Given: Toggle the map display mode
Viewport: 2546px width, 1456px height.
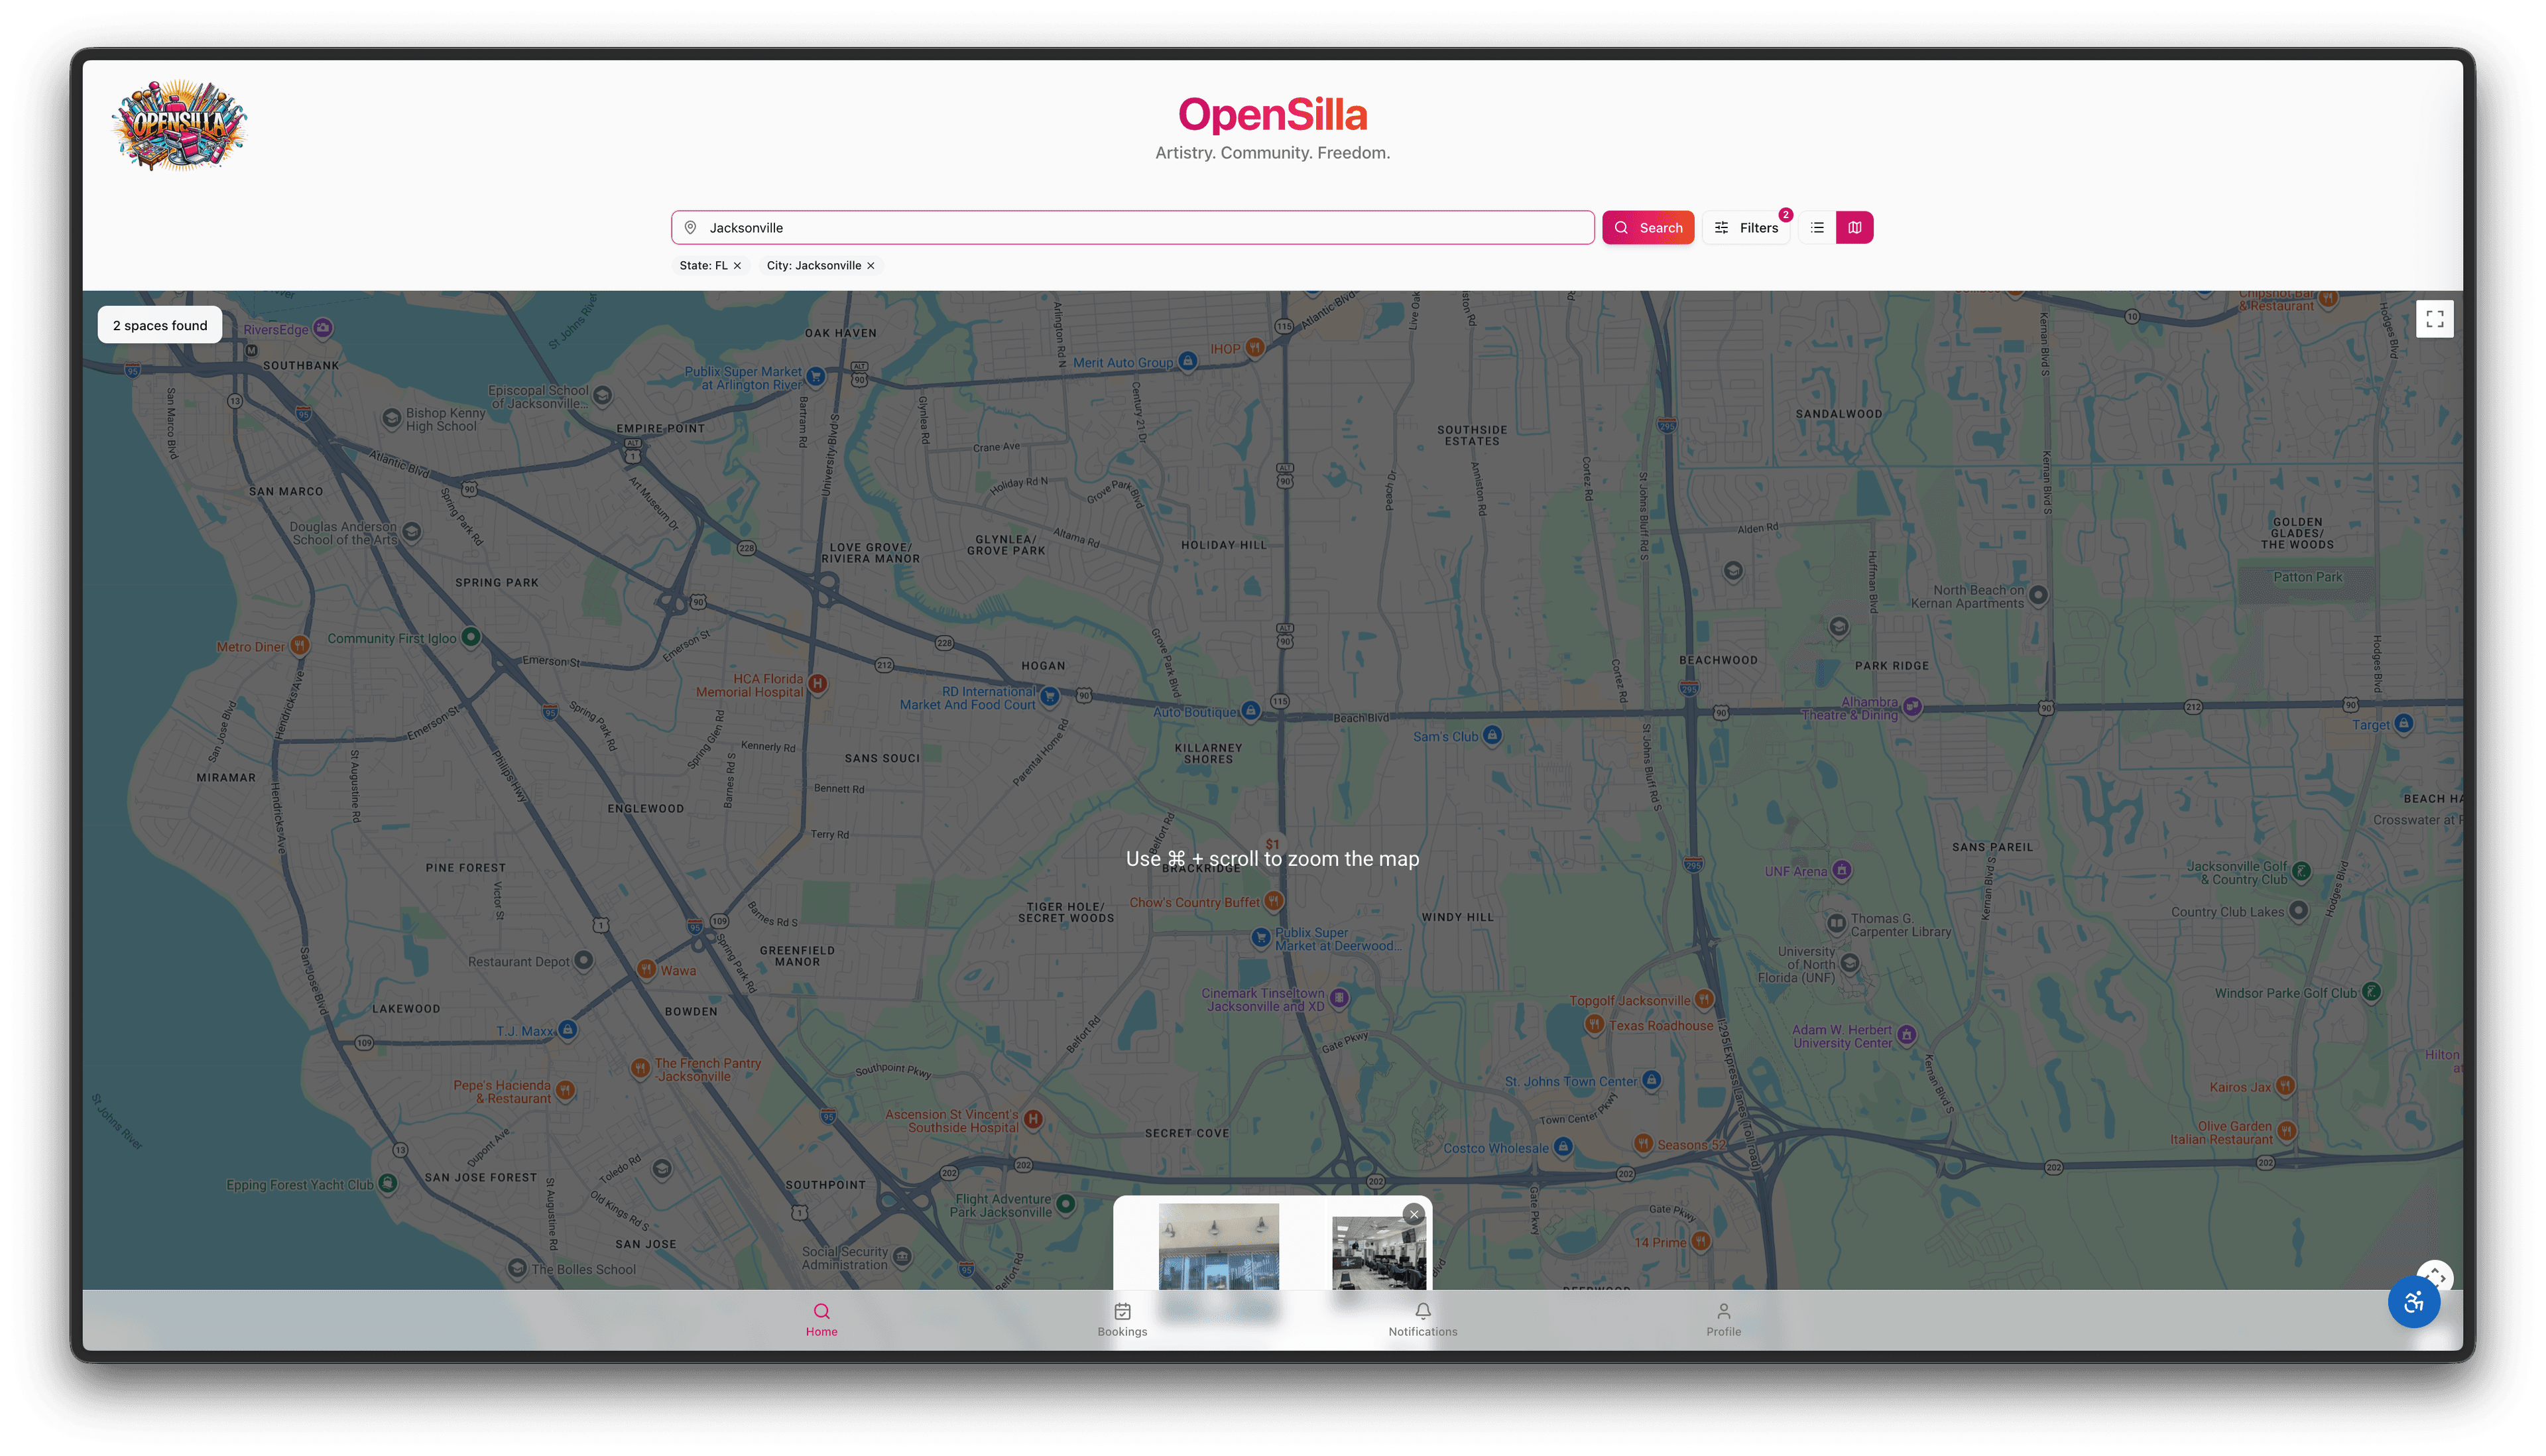Looking at the screenshot, I should click(x=1855, y=227).
